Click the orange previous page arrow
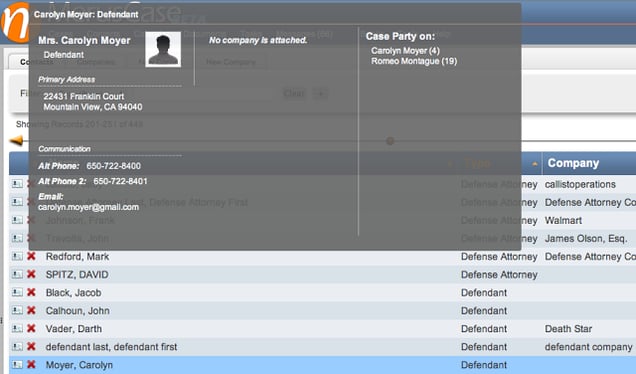 (17, 141)
